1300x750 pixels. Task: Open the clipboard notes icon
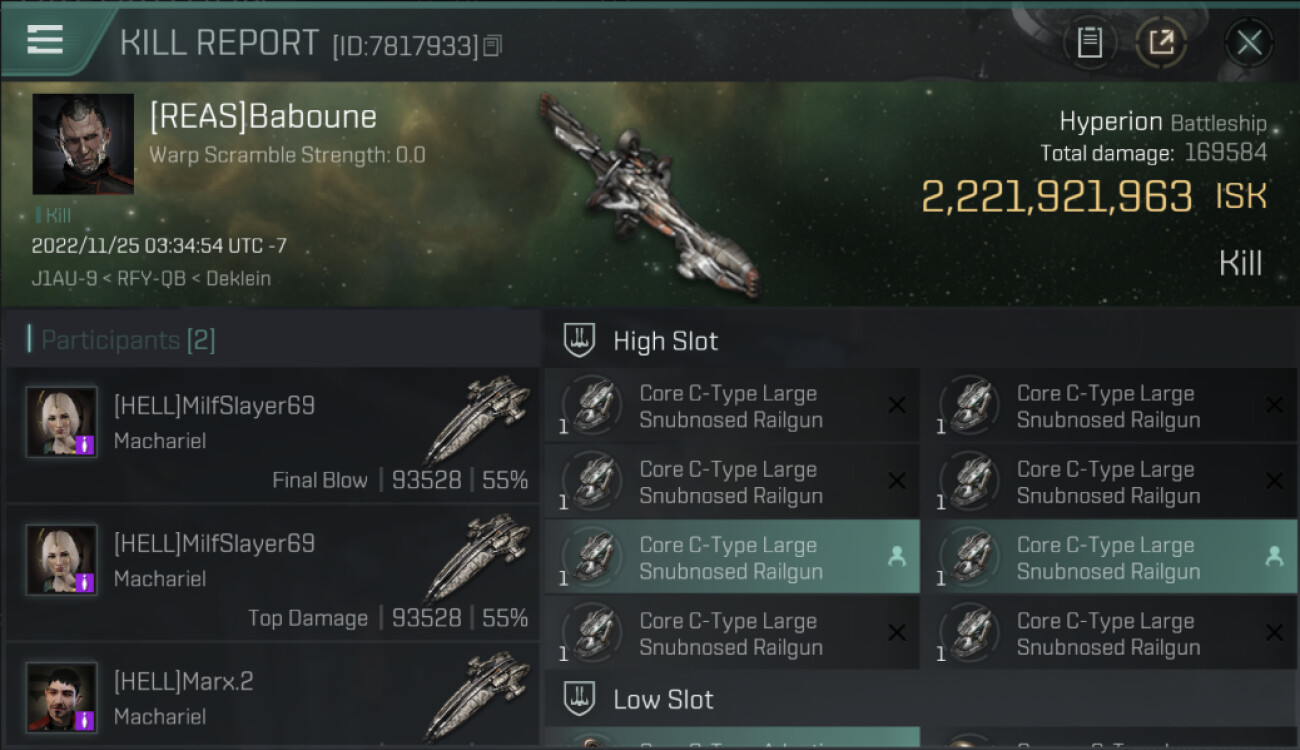point(1089,43)
